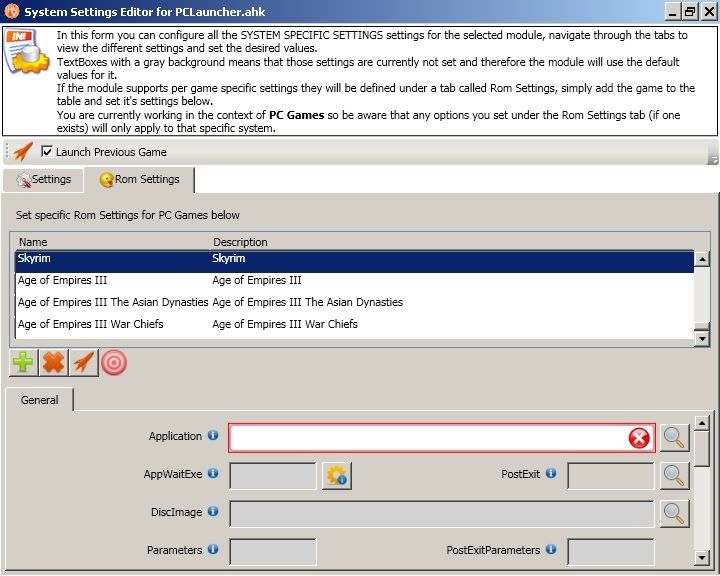Click the PostExit info icon
Viewport: 720px width, 576px height.
point(551,473)
